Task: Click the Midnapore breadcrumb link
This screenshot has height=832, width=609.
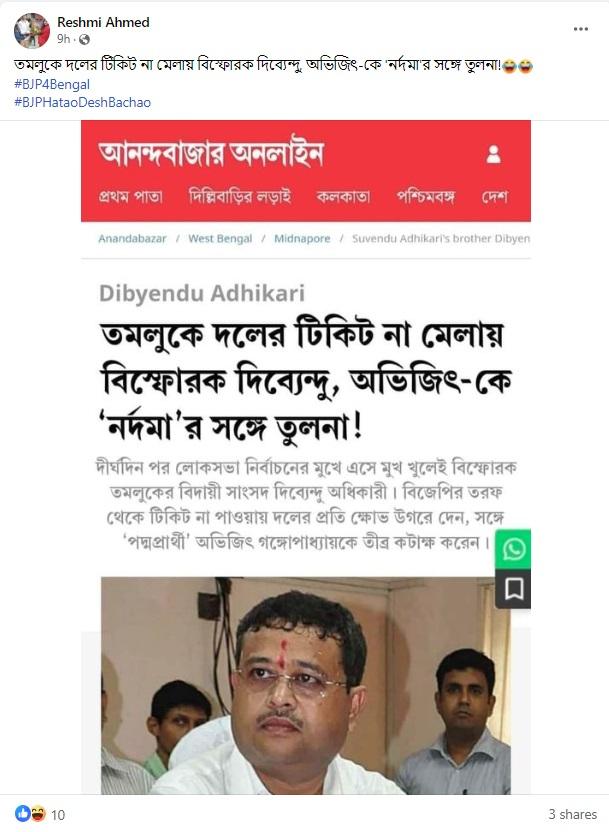Action: (x=302, y=239)
